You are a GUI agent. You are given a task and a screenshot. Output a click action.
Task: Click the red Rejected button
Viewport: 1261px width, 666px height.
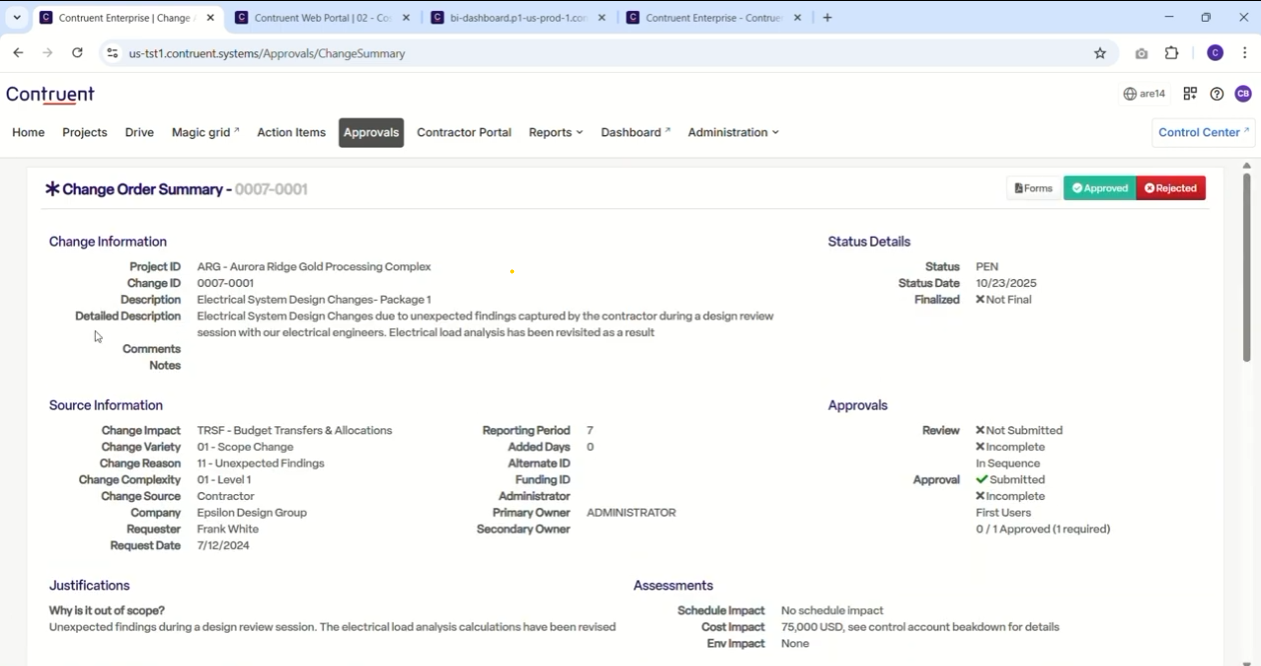click(1171, 188)
